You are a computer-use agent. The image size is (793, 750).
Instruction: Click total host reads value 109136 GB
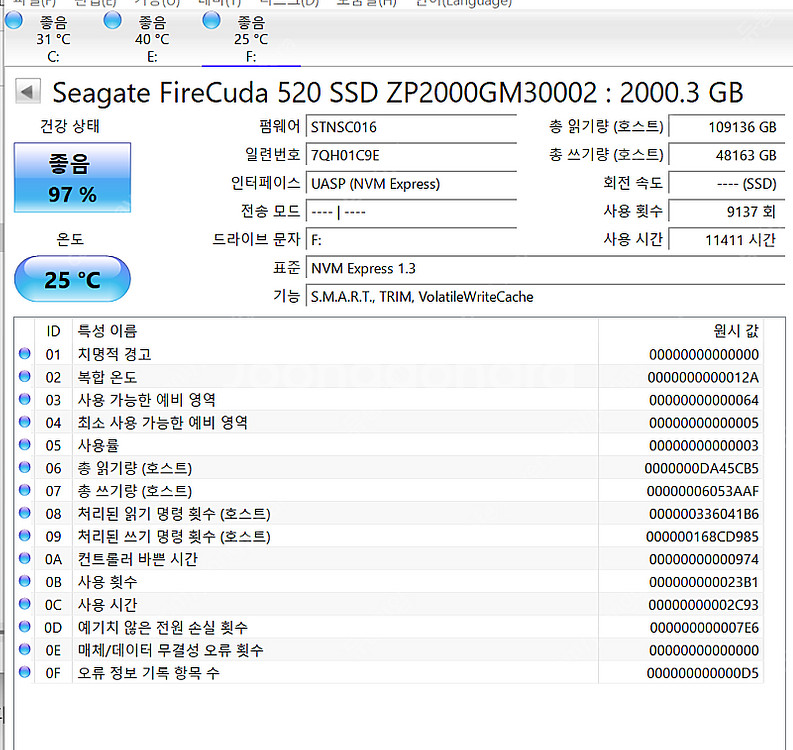pos(727,127)
